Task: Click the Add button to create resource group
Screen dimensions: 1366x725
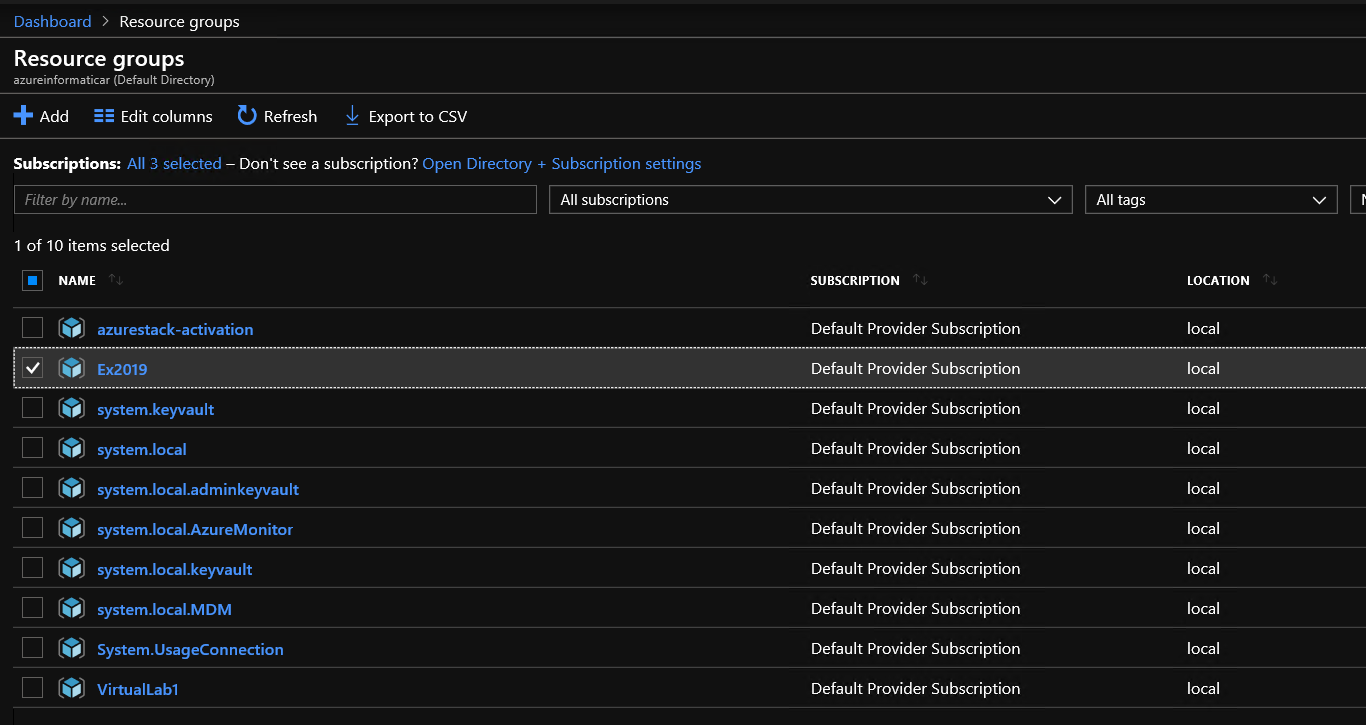Action: pos(41,116)
